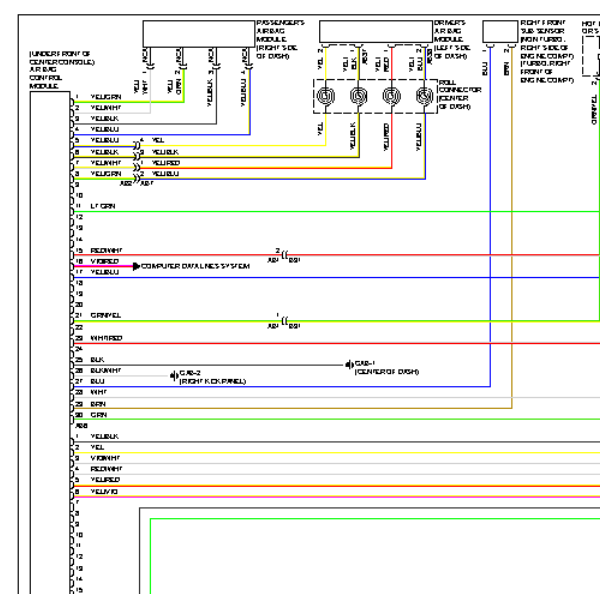
Task: Click the VIO/WHT wire label
Action: pyautogui.click(x=105, y=458)
